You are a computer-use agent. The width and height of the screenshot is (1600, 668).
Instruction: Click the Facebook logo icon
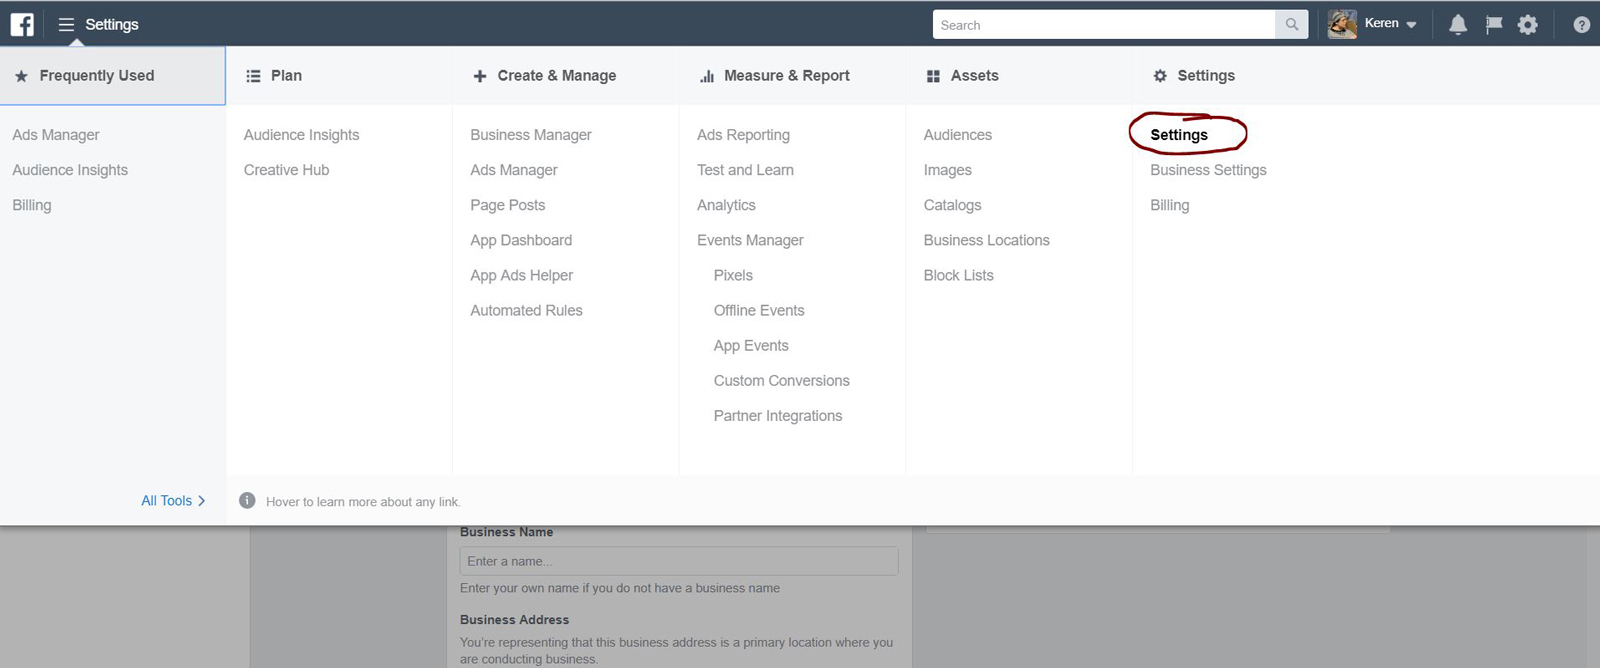22,24
